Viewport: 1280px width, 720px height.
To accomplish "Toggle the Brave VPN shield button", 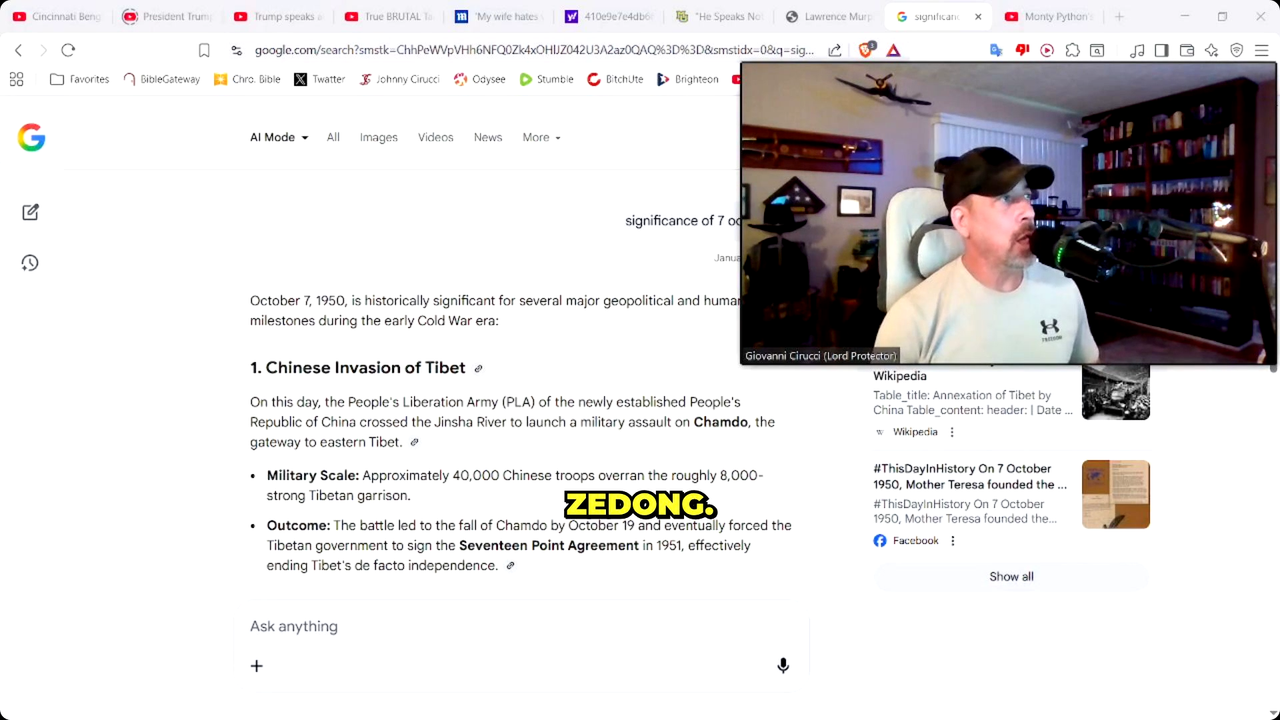I will (x=1236, y=50).
